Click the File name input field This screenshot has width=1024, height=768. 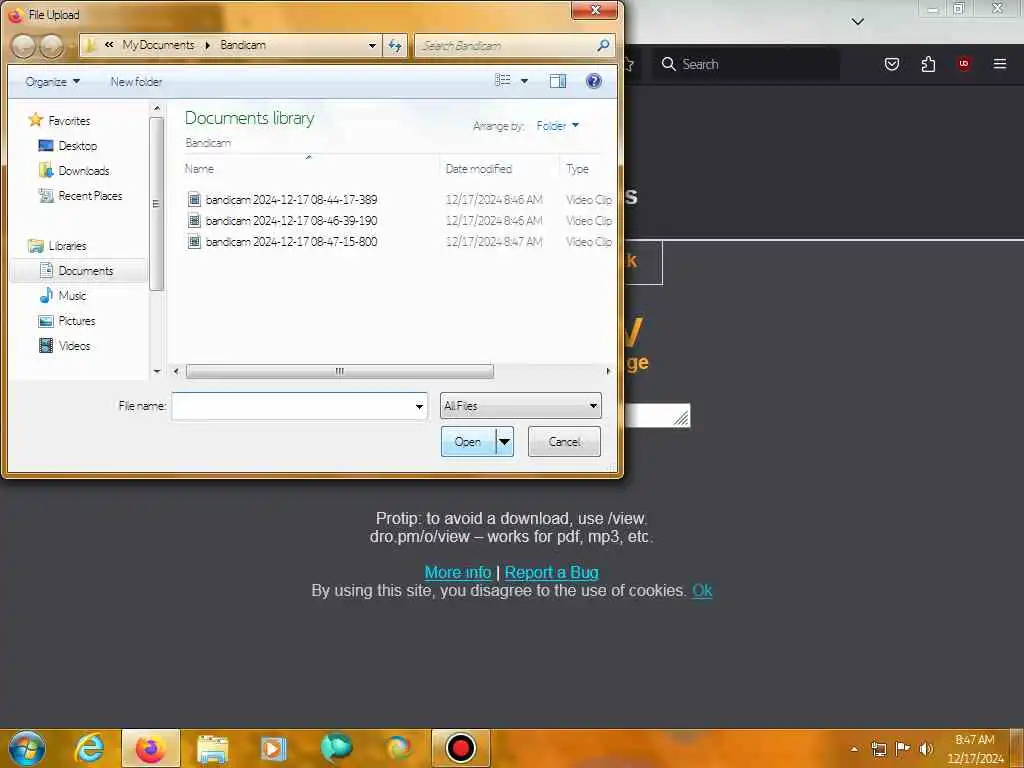[x=292, y=406]
